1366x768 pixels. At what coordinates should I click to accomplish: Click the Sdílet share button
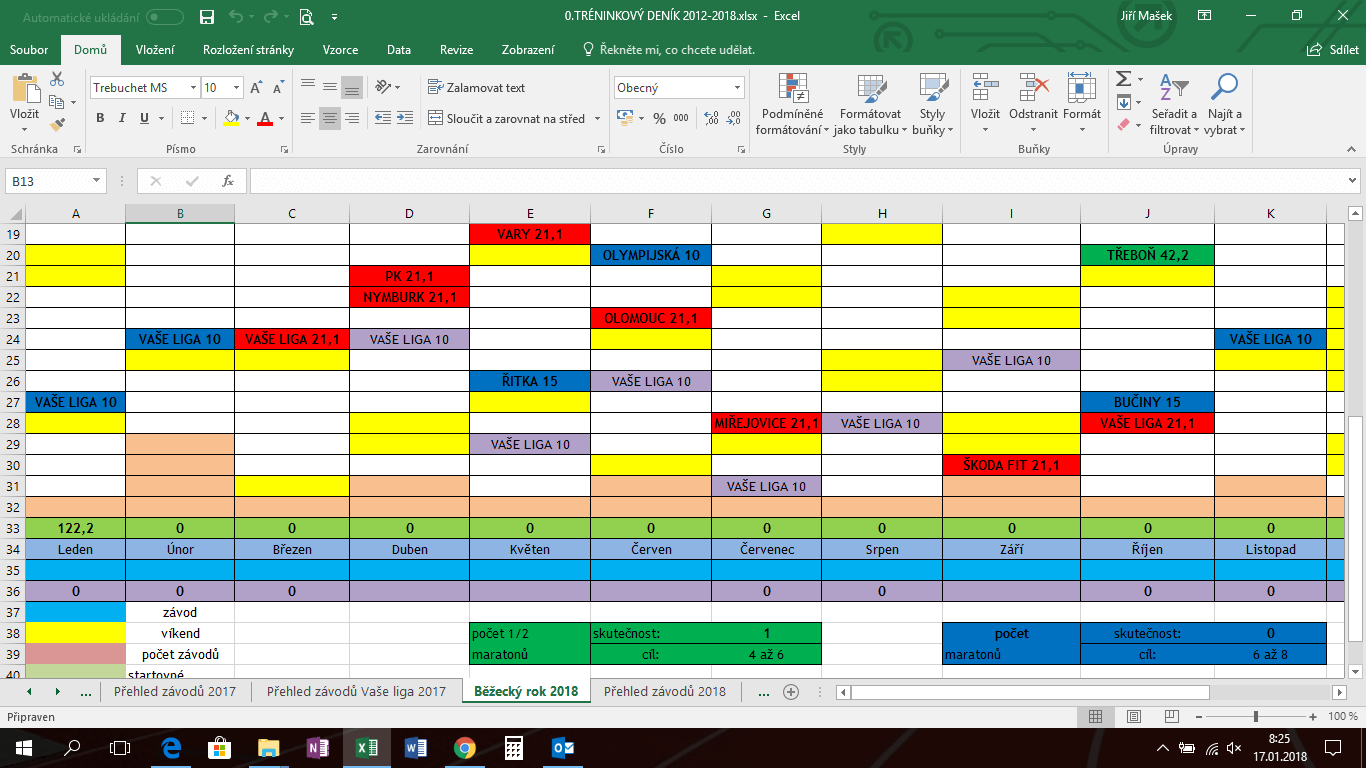[x=1332, y=50]
